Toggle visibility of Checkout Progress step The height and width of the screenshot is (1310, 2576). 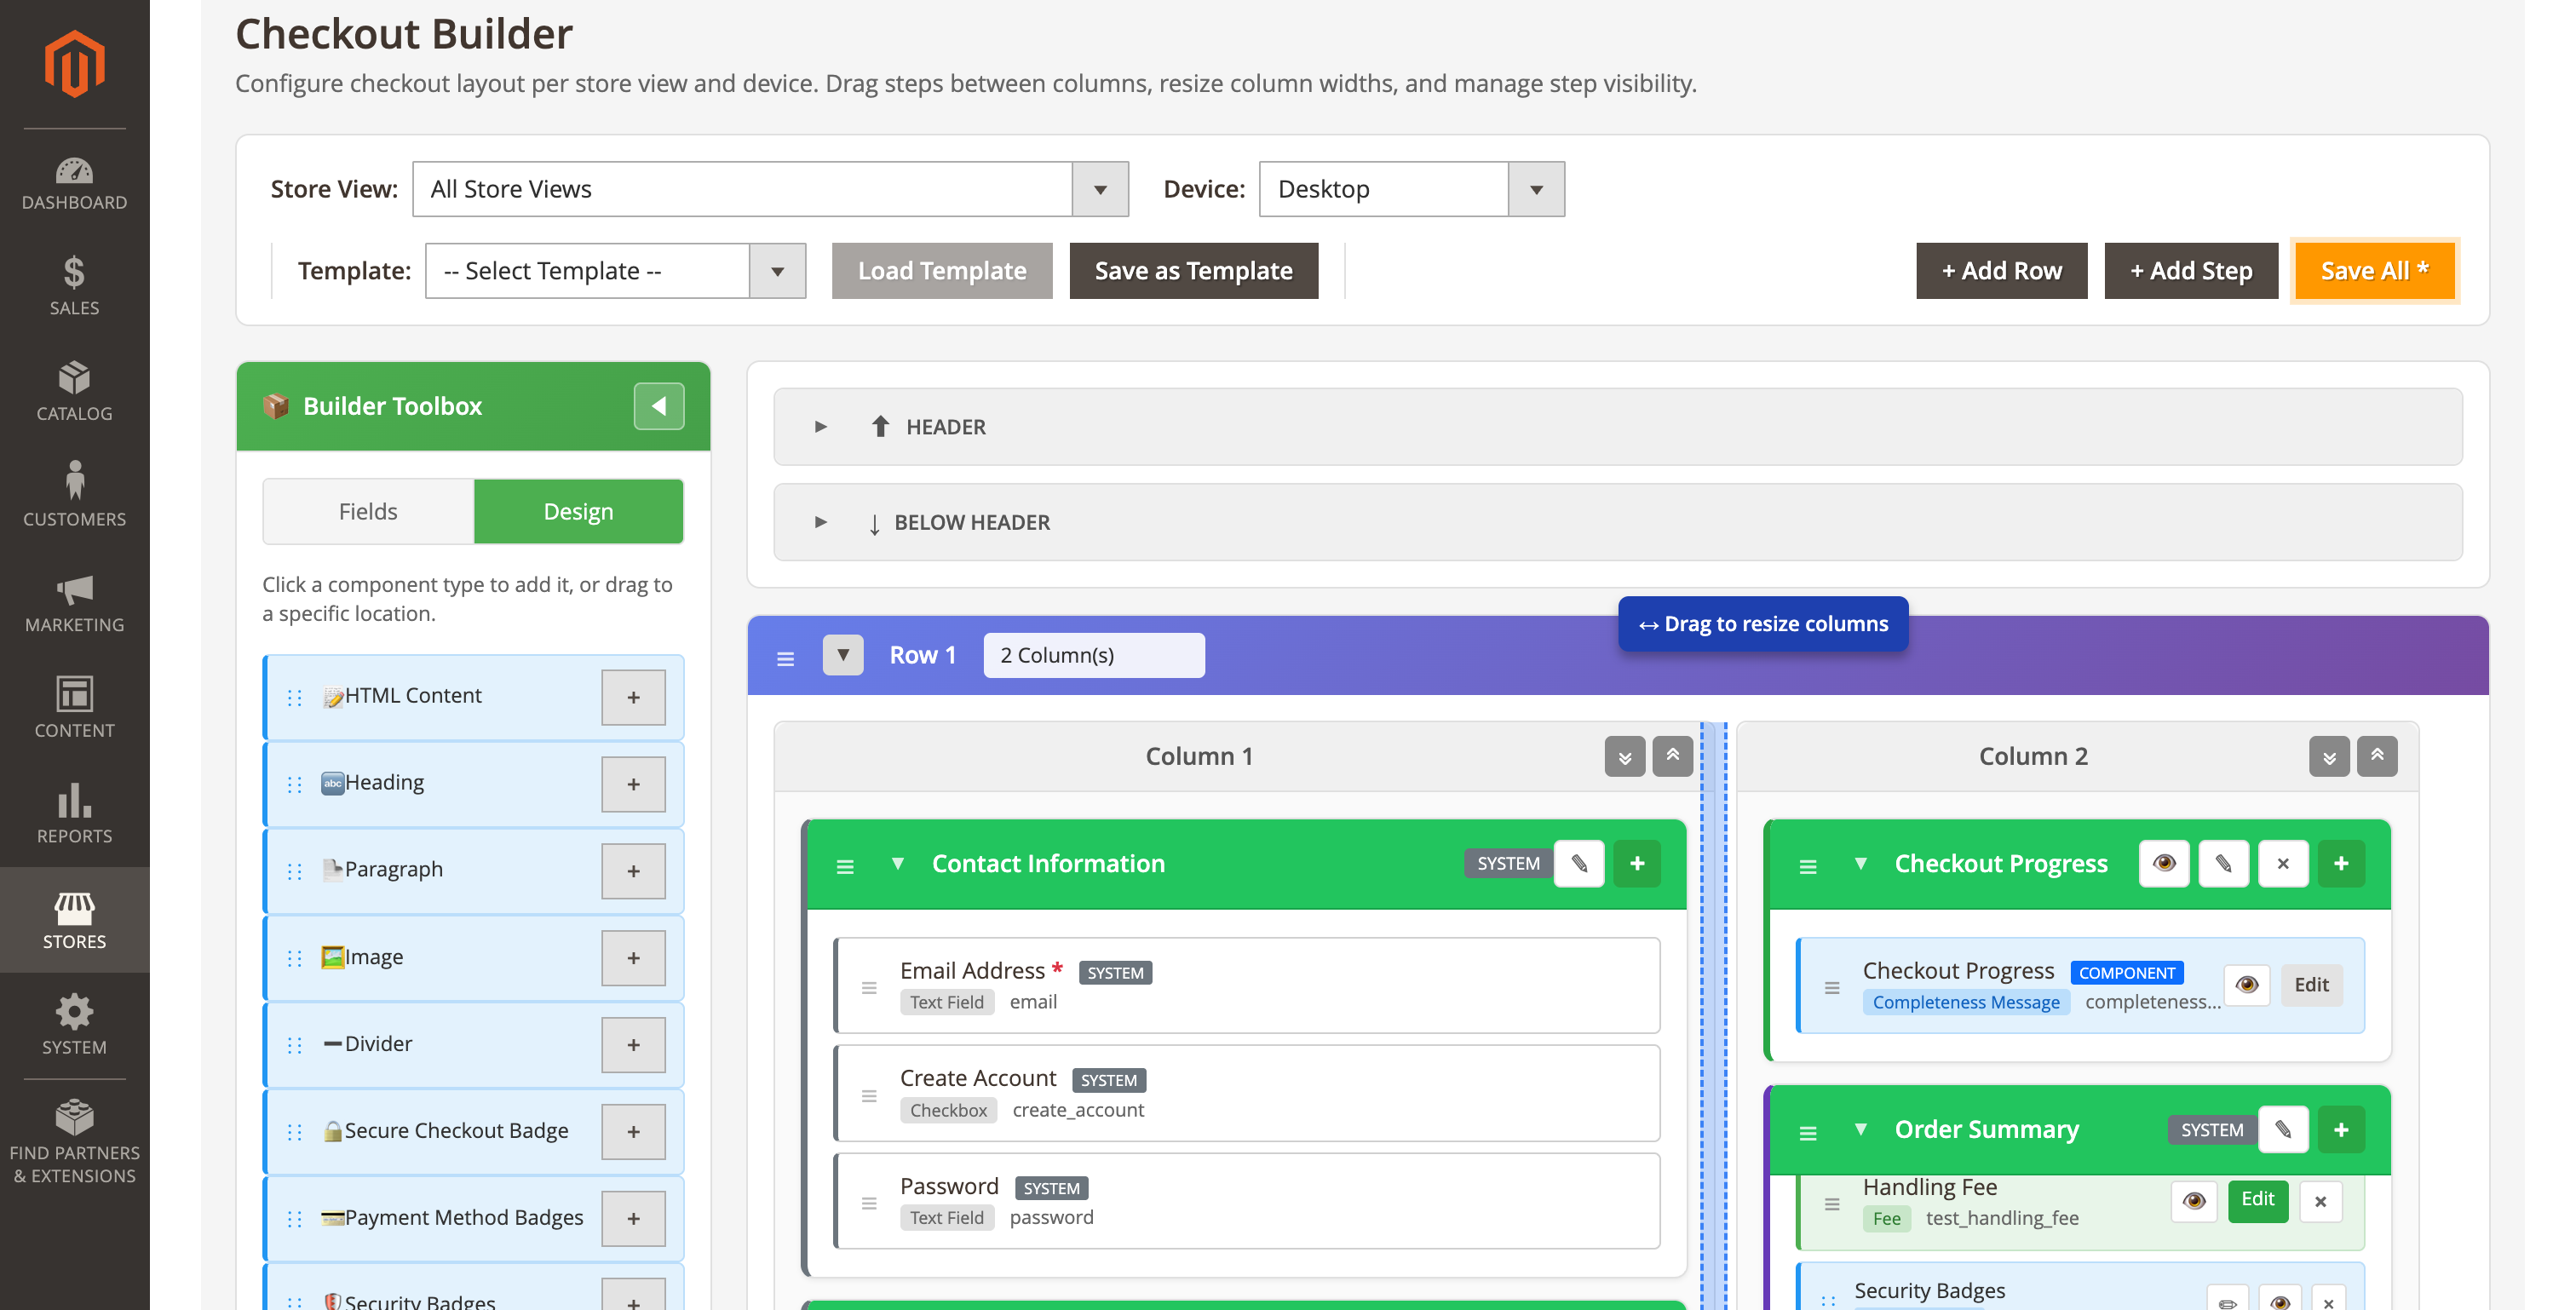[x=2164, y=863]
